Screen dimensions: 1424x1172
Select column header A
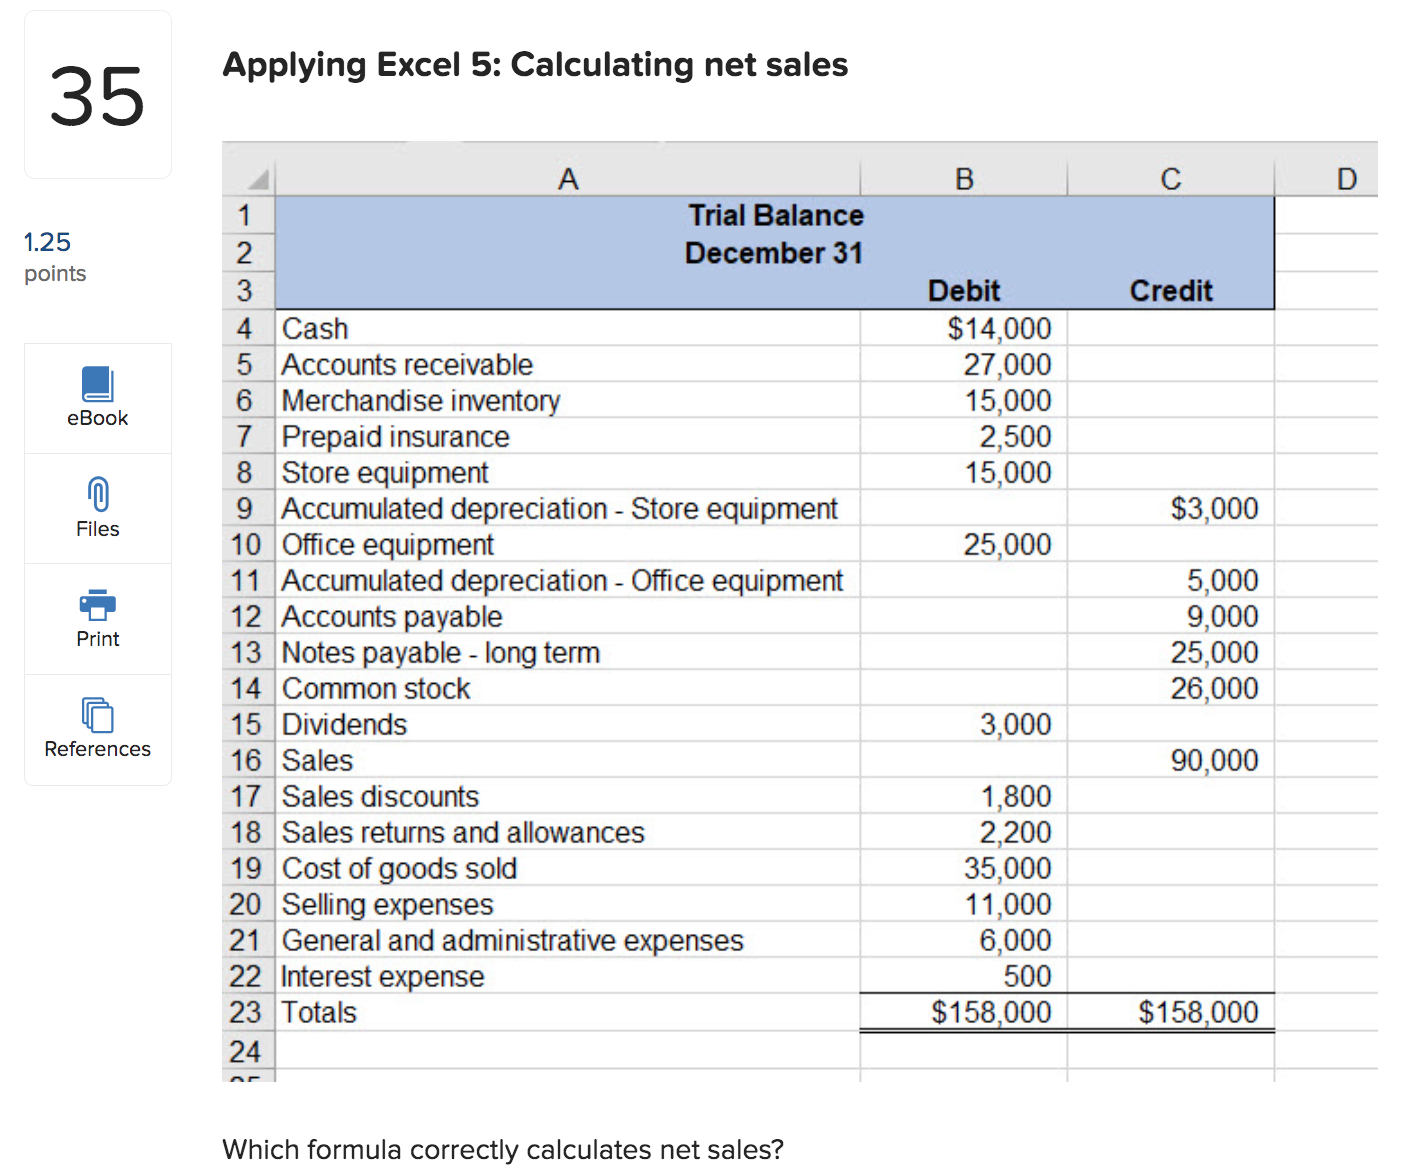tap(568, 178)
